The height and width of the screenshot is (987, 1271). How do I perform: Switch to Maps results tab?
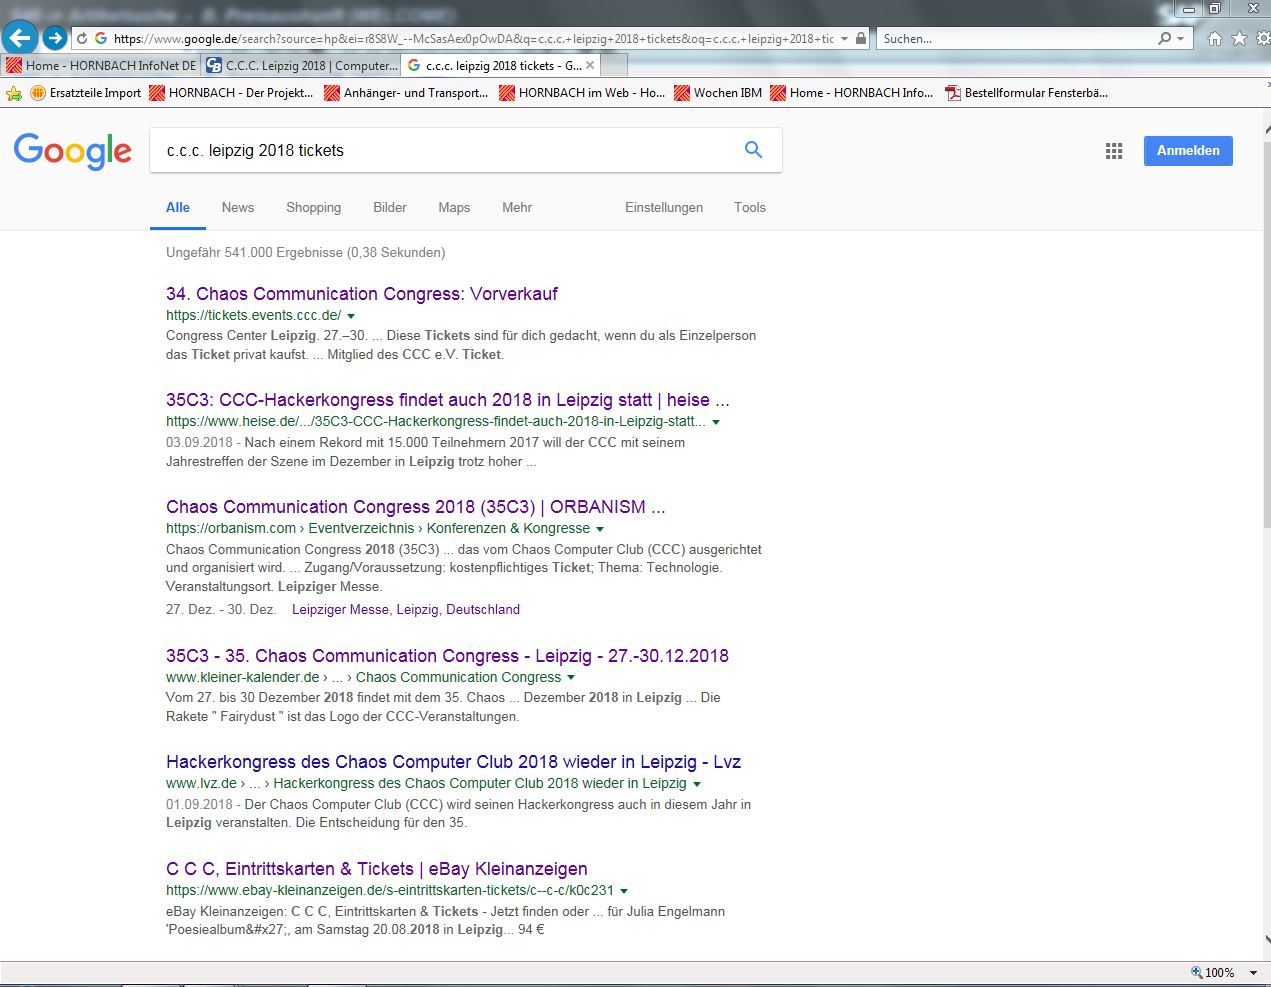(454, 207)
